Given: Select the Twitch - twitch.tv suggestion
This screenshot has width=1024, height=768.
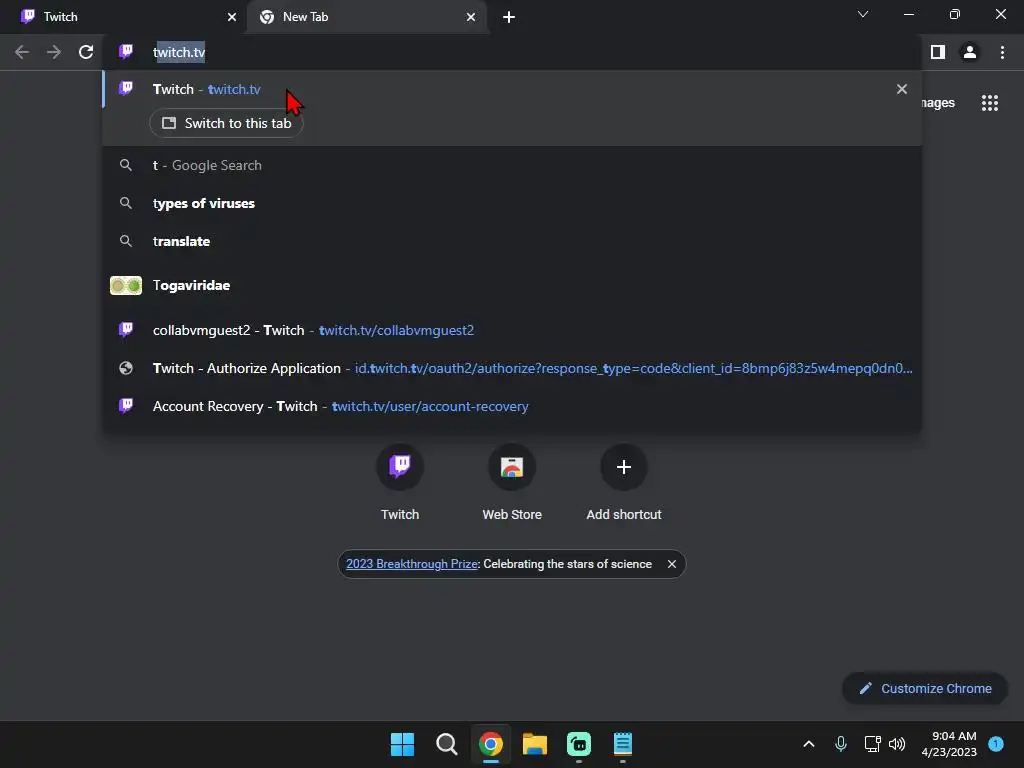Looking at the screenshot, I should pos(512,89).
